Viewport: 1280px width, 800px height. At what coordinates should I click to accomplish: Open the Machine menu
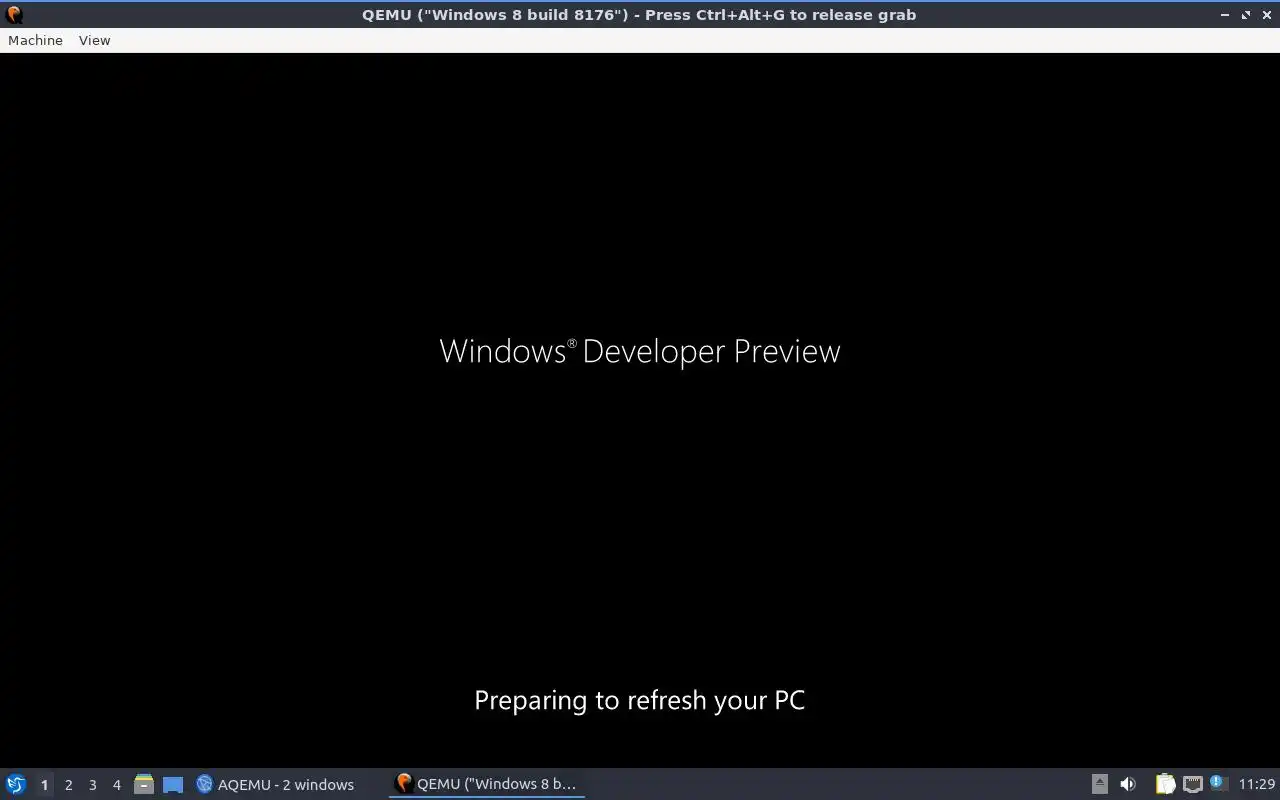(x=35, y=40)
